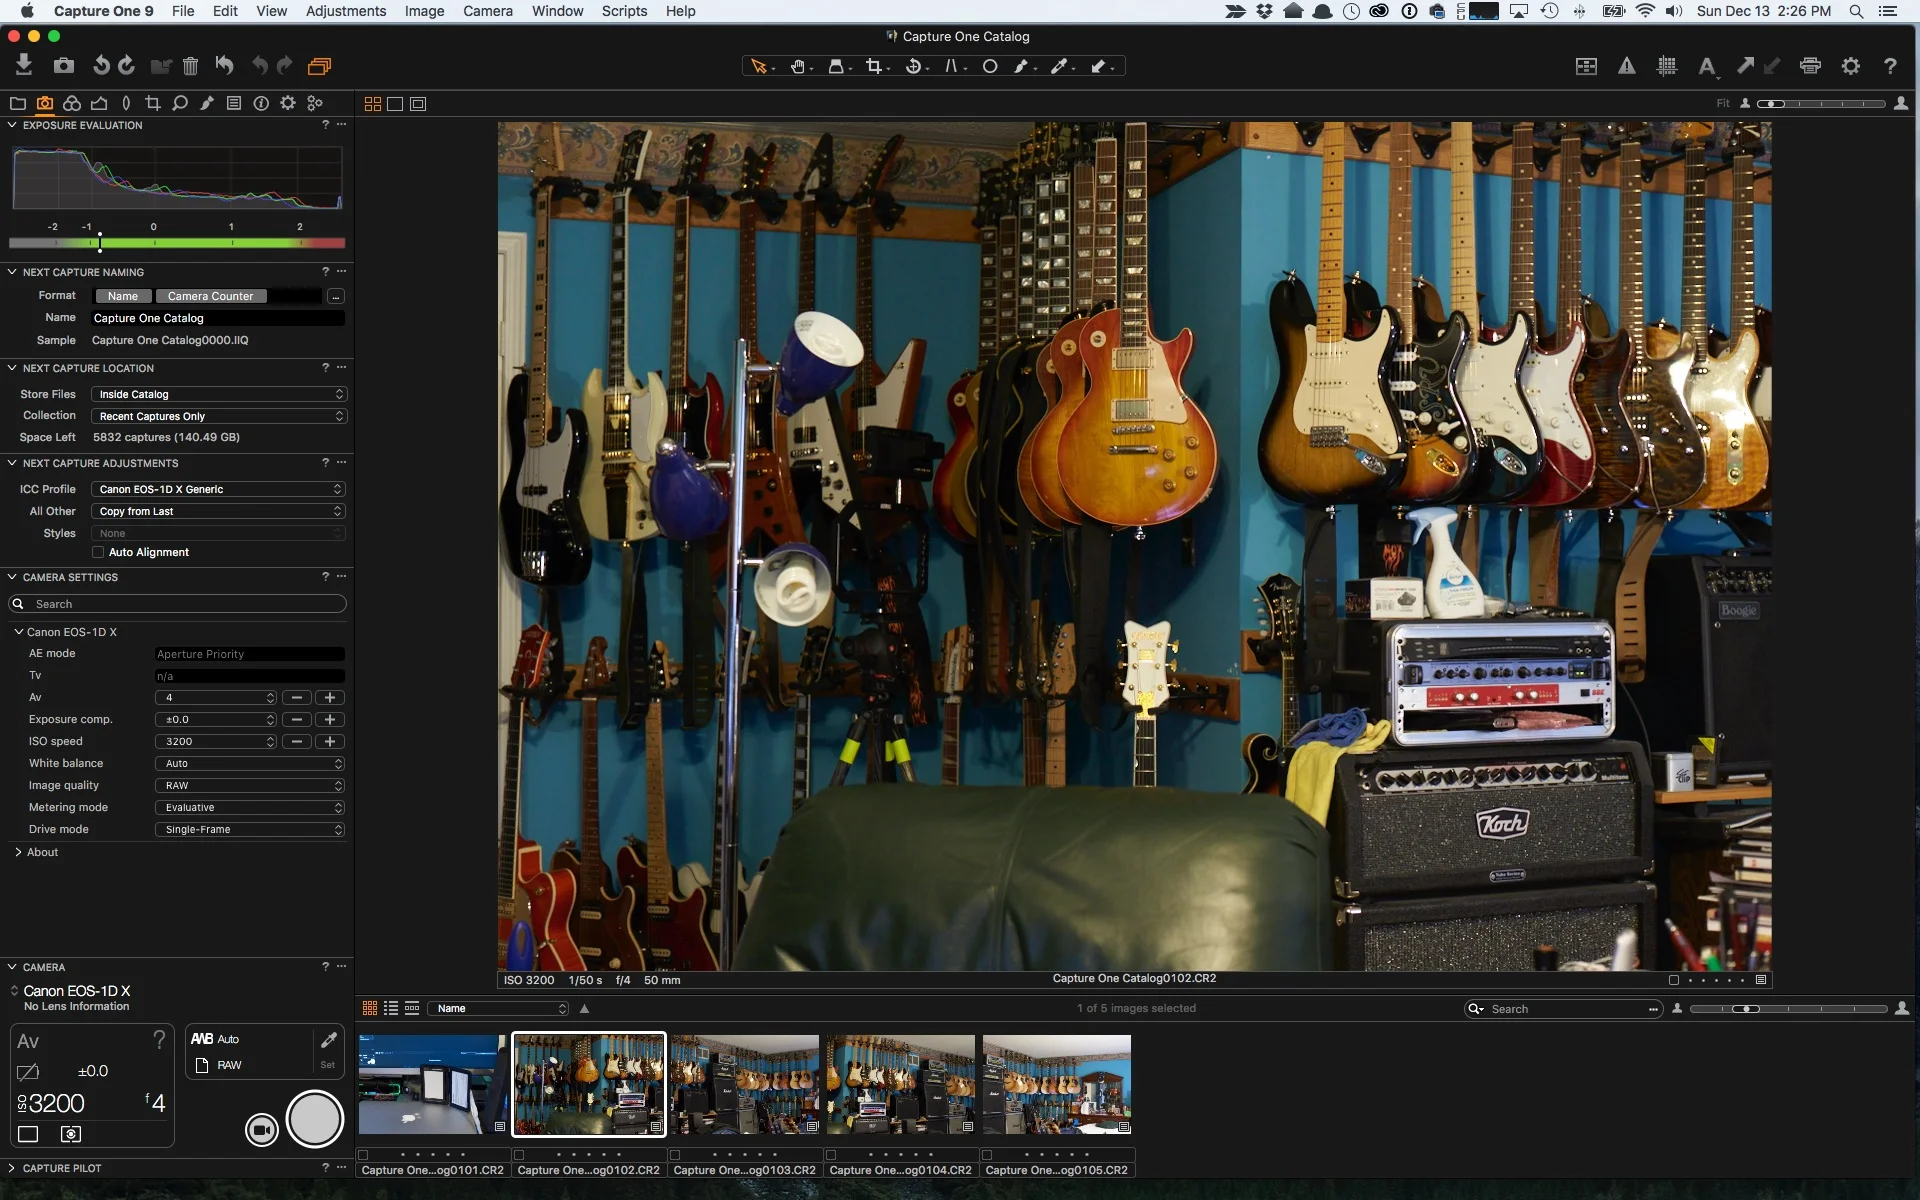Click the trash delete icon in toolbar
Image resolution: width=1920 pixels, height=1200 pixels.
coord(190,65)
